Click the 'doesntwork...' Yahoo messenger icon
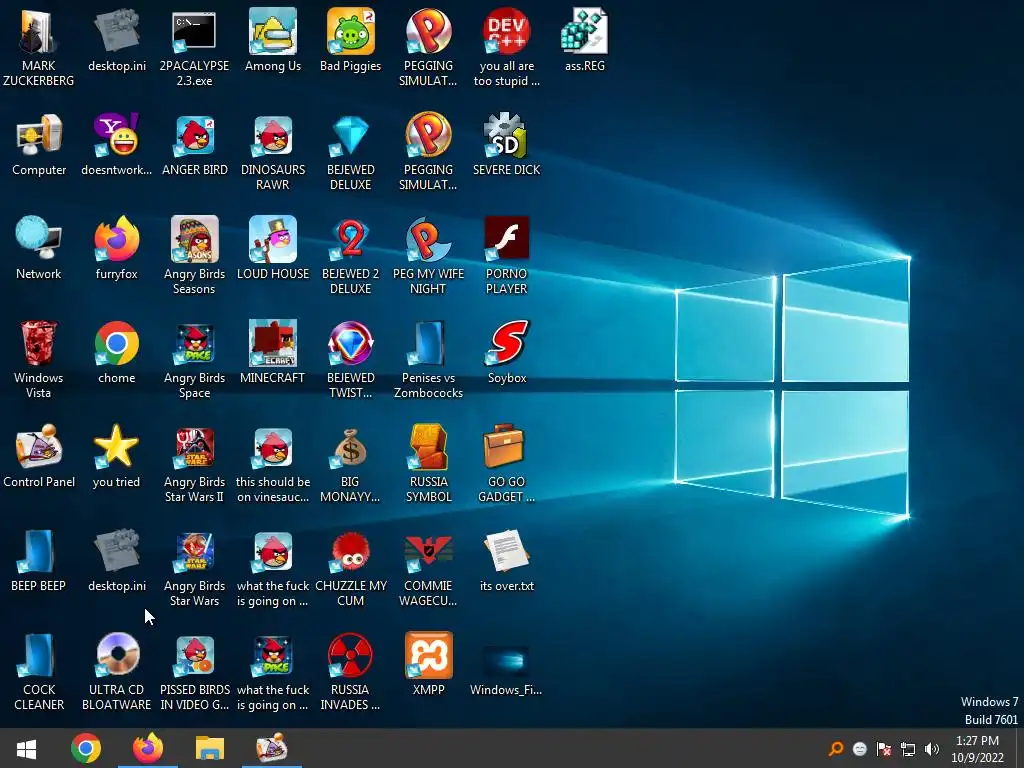Viewport: 1024px width, 768px height. click(116, 144)
